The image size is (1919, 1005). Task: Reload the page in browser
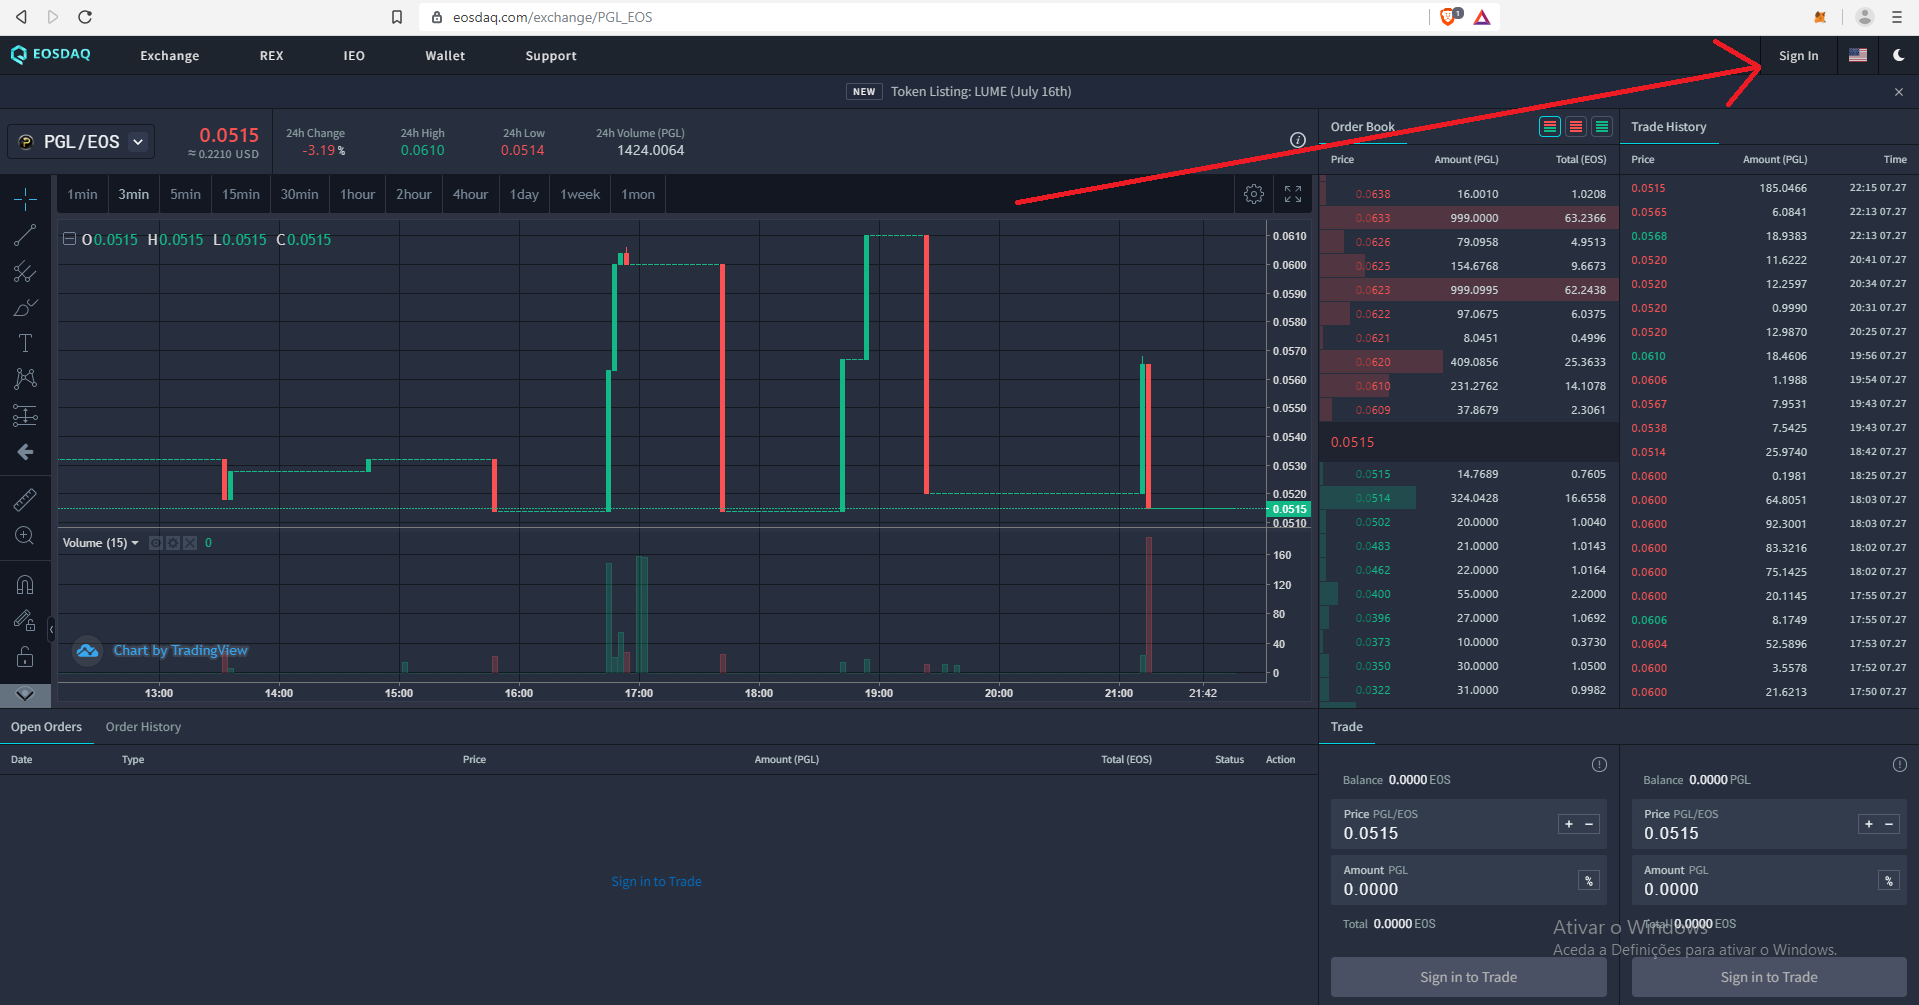85,17
